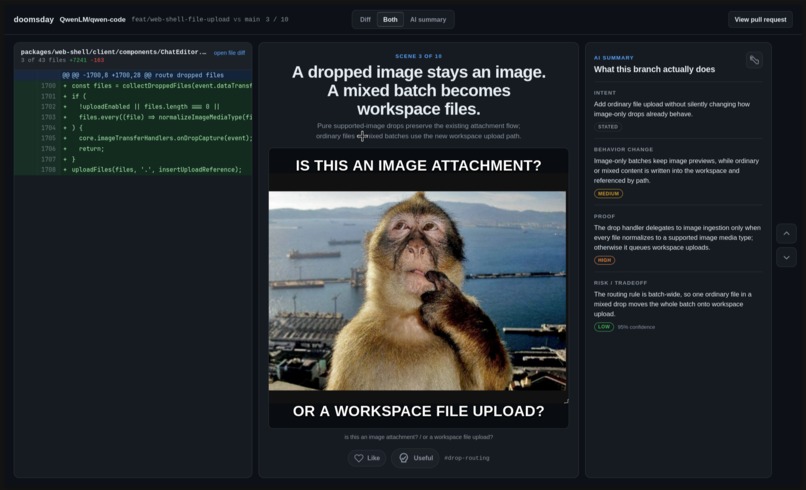Mark the scene as Useful
Image resolution: width=806 pixels, height=490 pixels.
(415, 458)
